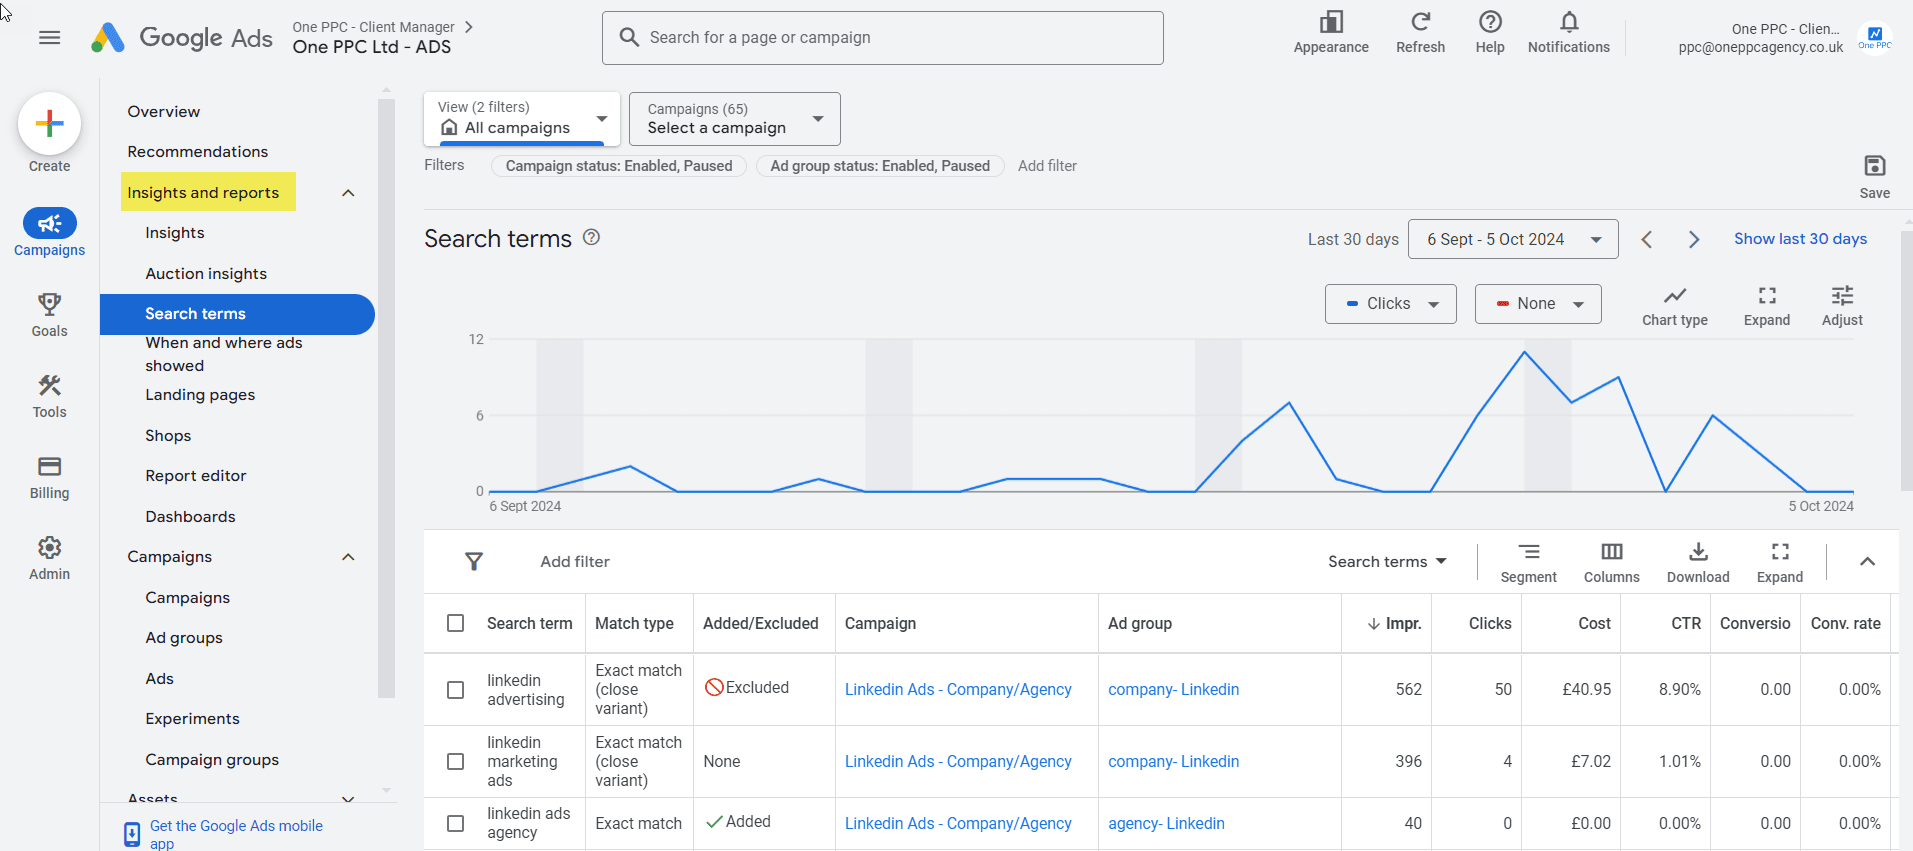The image size is (1913, 851).
Task: Click the 'Search for a page or campaign' field
Action: pos(882,38)
